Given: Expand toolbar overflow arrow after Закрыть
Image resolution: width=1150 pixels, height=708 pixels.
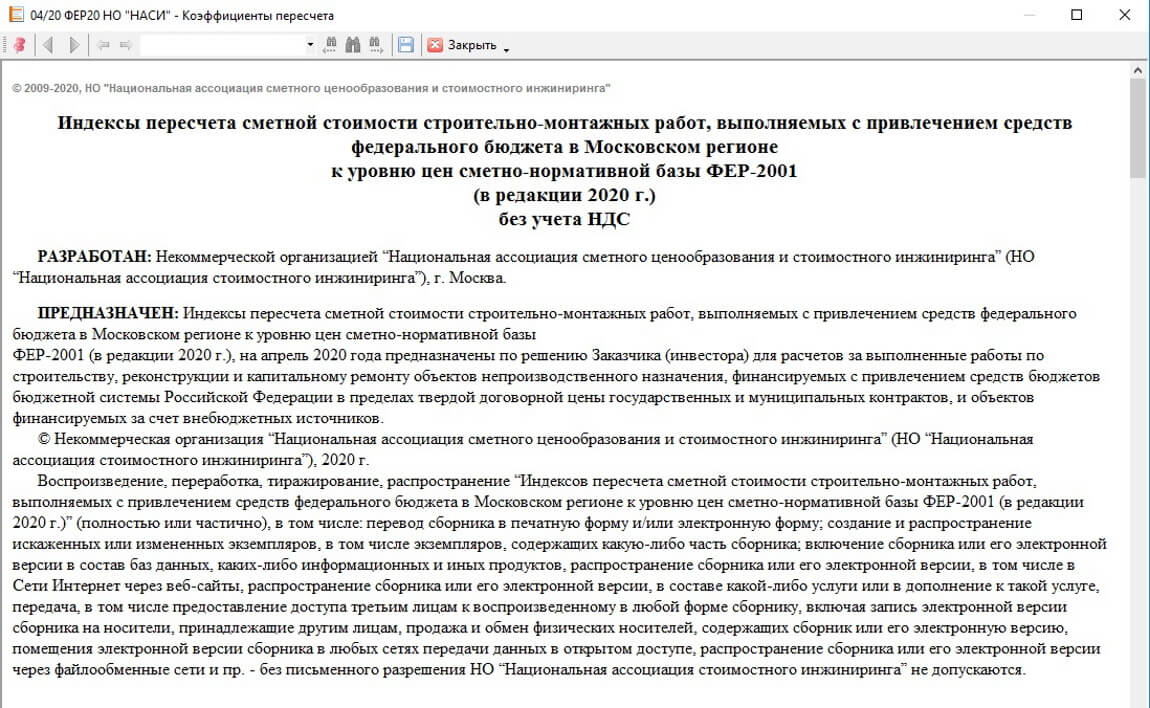Looking at the screenshot, I should point(506,48).
